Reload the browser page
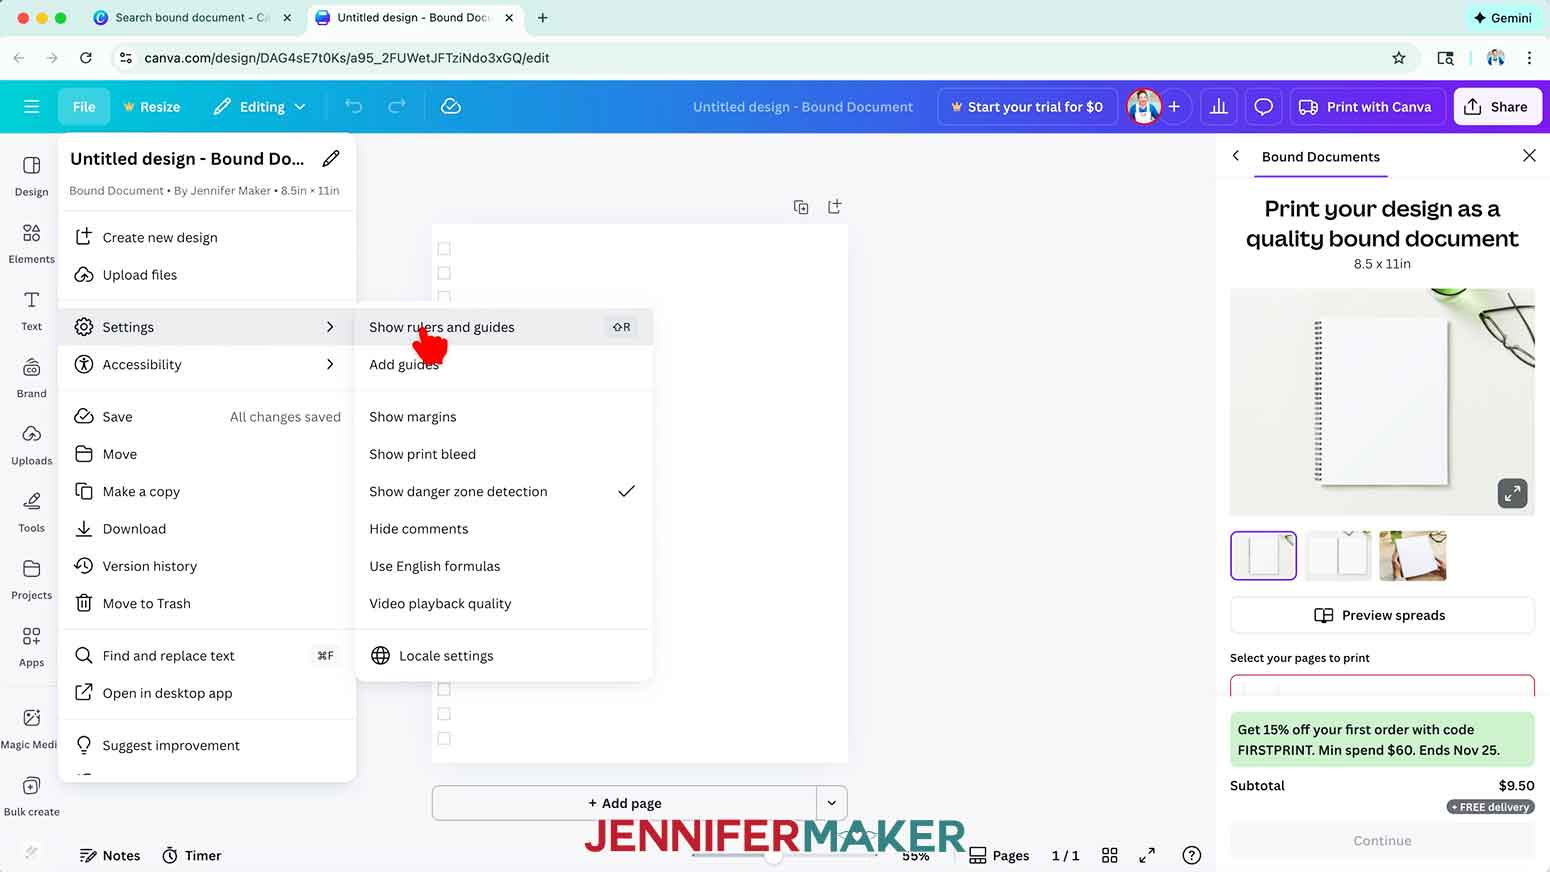This screenshot has width=1550, height=872. click(x=86, y=58)
